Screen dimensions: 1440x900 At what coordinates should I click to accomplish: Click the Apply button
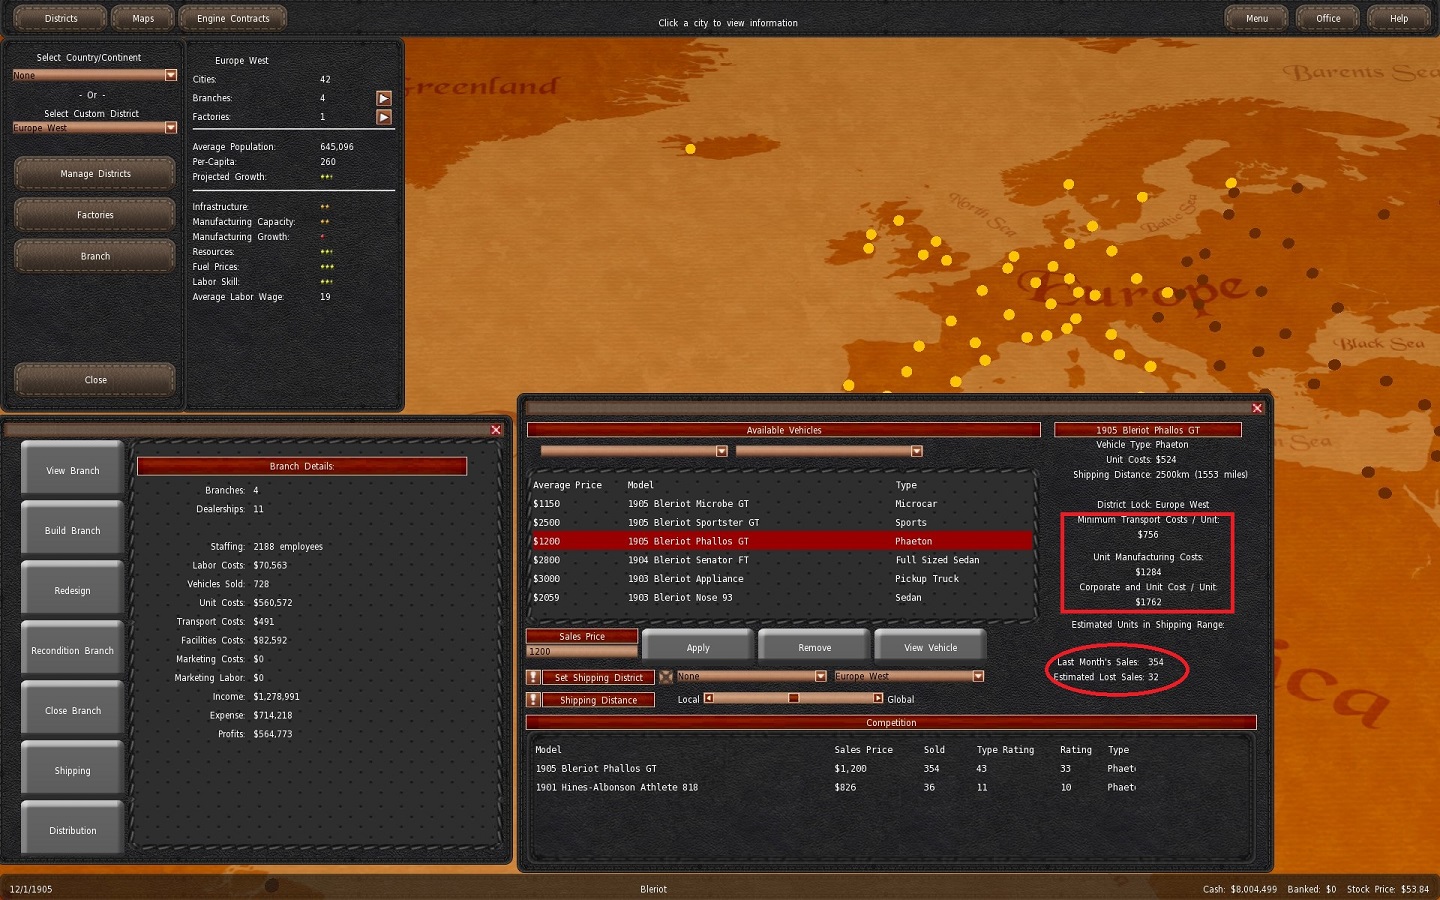[x=698, y=647]
